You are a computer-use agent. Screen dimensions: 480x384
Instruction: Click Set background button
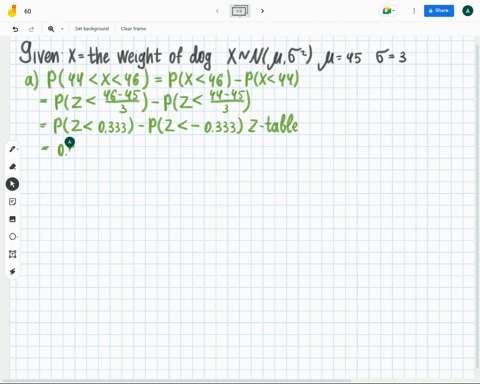(x=92, y=29)
